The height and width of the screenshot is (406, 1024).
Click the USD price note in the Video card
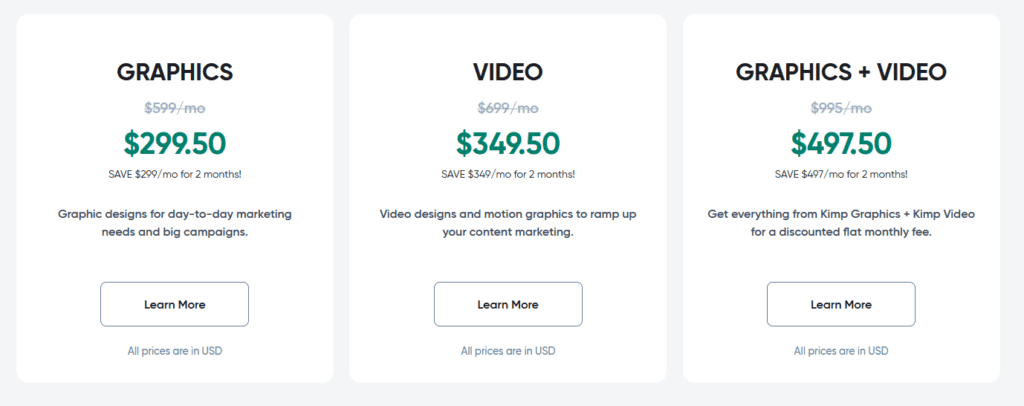(507, 351)
